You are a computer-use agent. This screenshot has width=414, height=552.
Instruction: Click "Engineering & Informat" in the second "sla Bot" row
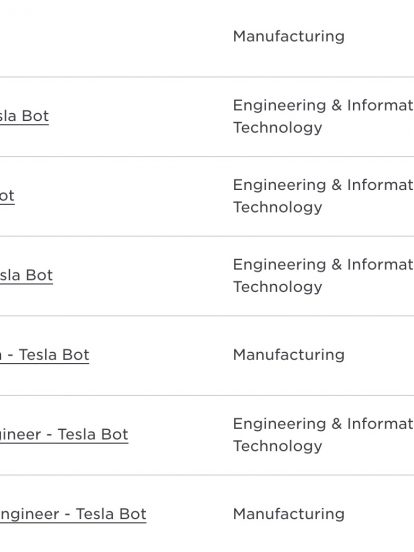[323, 264]
